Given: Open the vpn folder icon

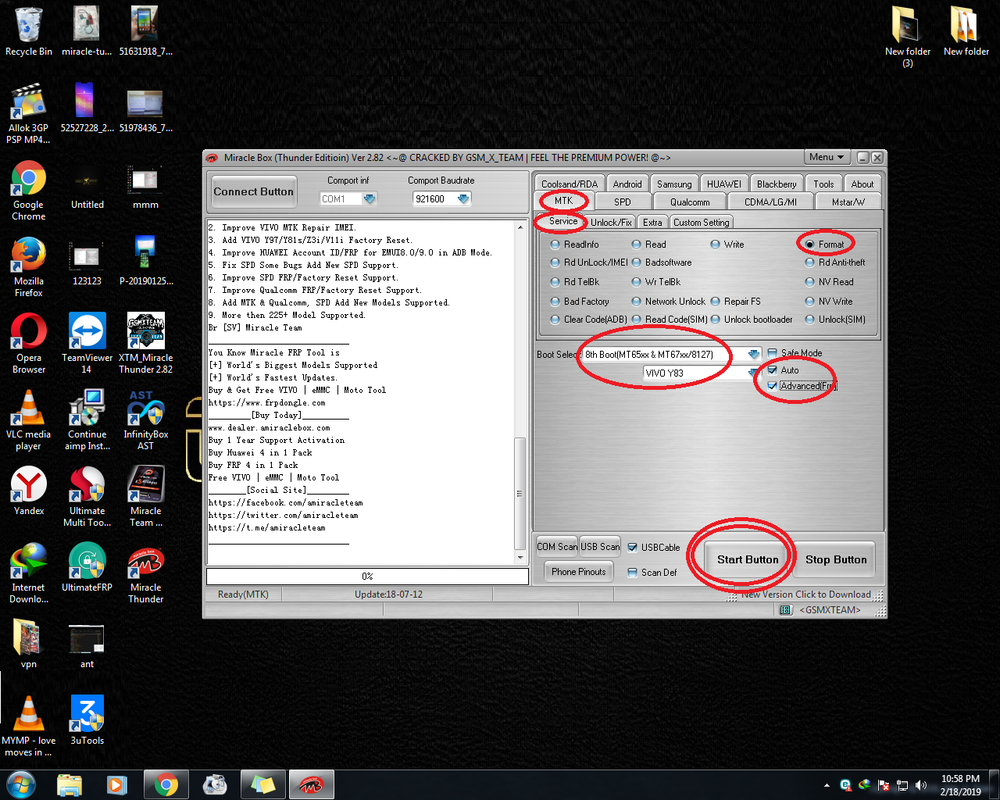Looking at the screenshot, I should [28, 644].
